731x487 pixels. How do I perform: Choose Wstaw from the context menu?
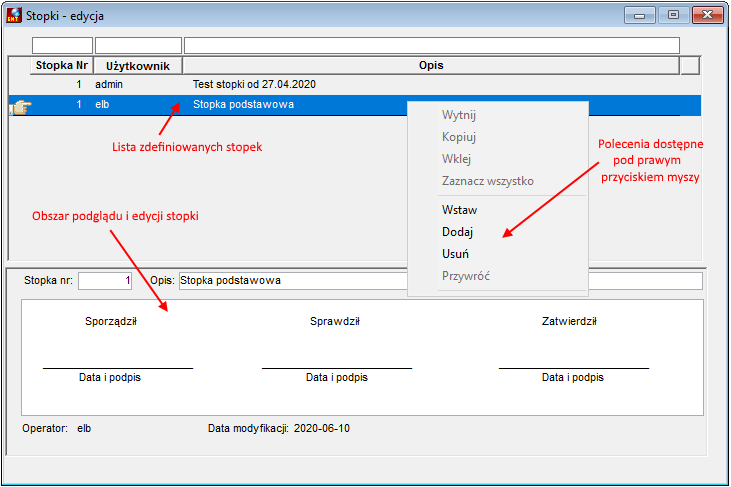pyautogui.click(x=459, y=210)
